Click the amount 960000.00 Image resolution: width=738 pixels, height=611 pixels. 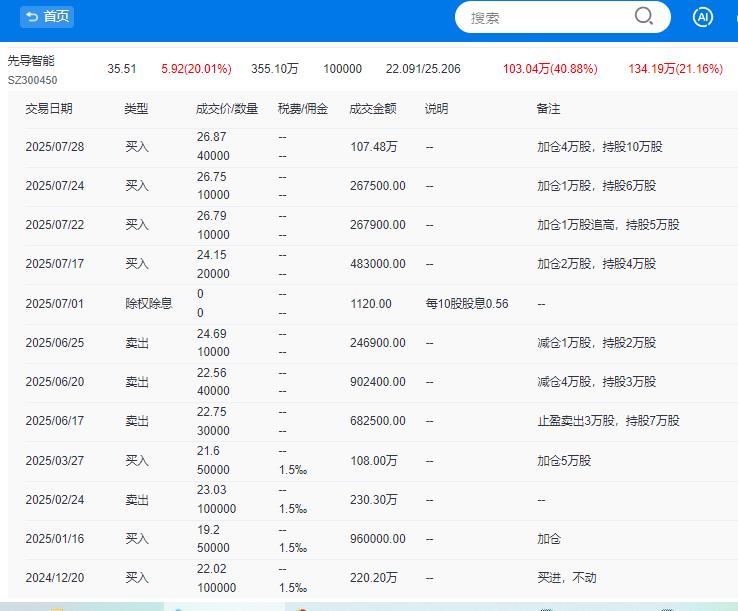(377, 539)
